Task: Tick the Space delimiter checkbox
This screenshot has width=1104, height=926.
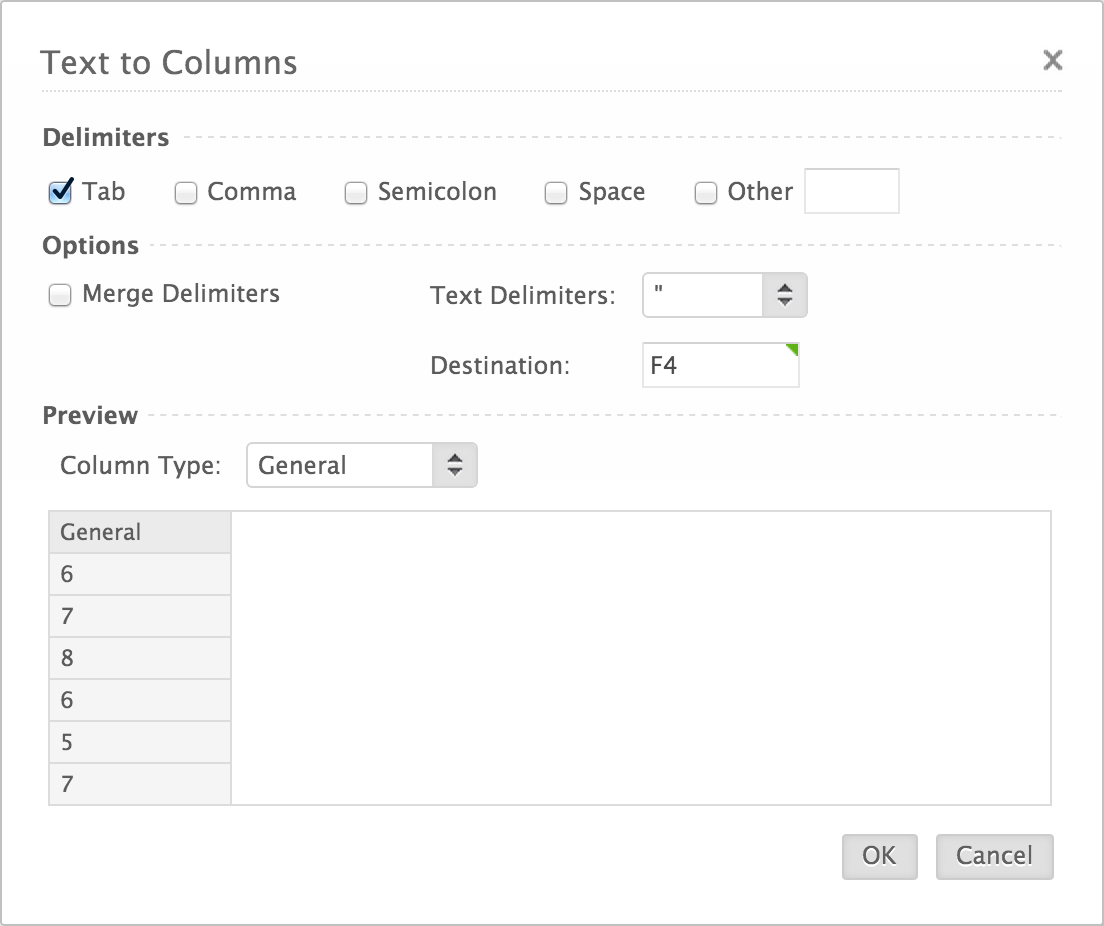Action: (x=556, y=193)
